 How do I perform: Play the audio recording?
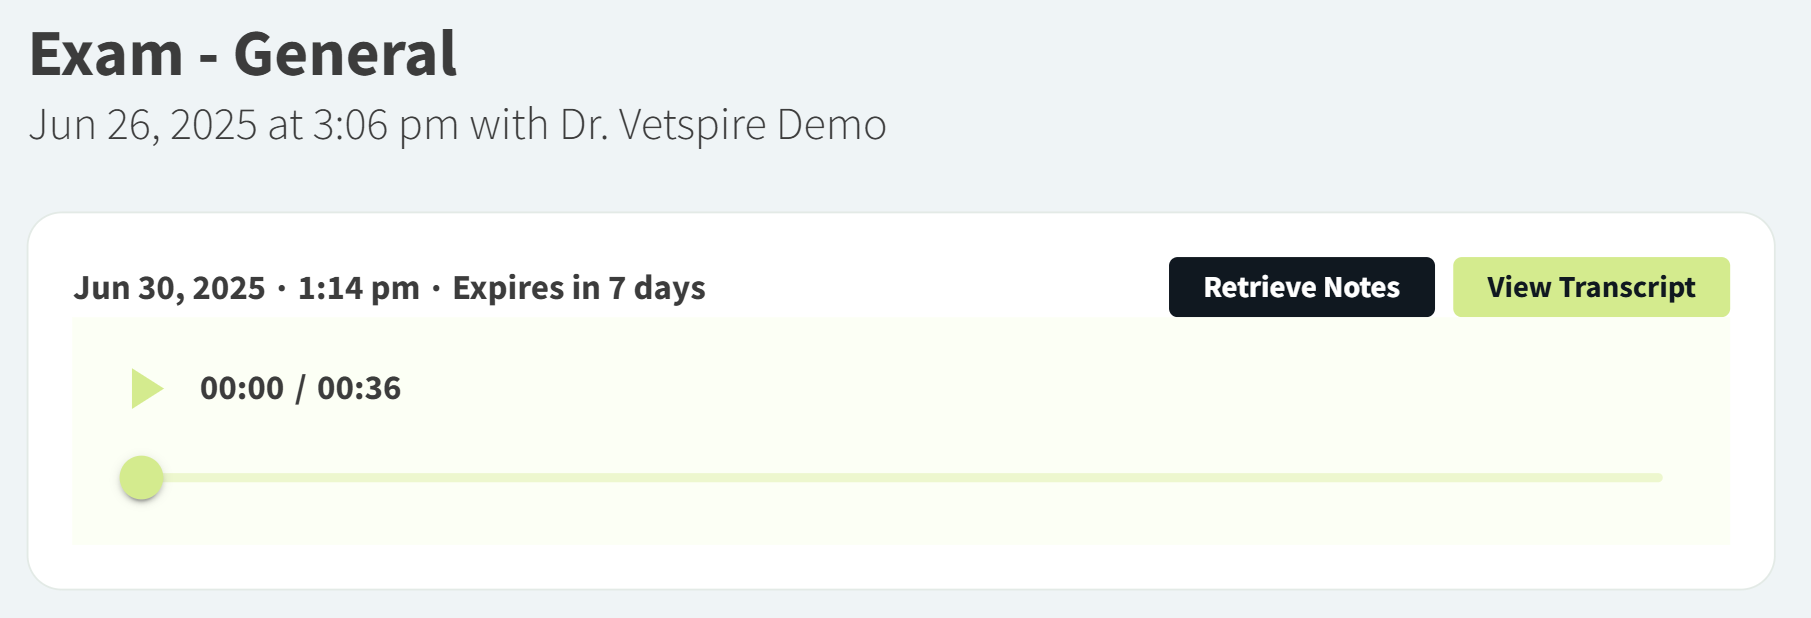tap(147, 388)
